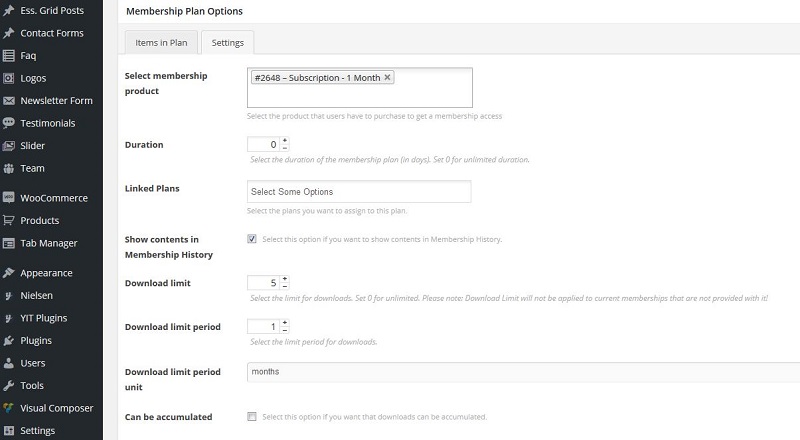Switch to the Items in Plan tab
This screenshot has width=800, height=440.
161,43
